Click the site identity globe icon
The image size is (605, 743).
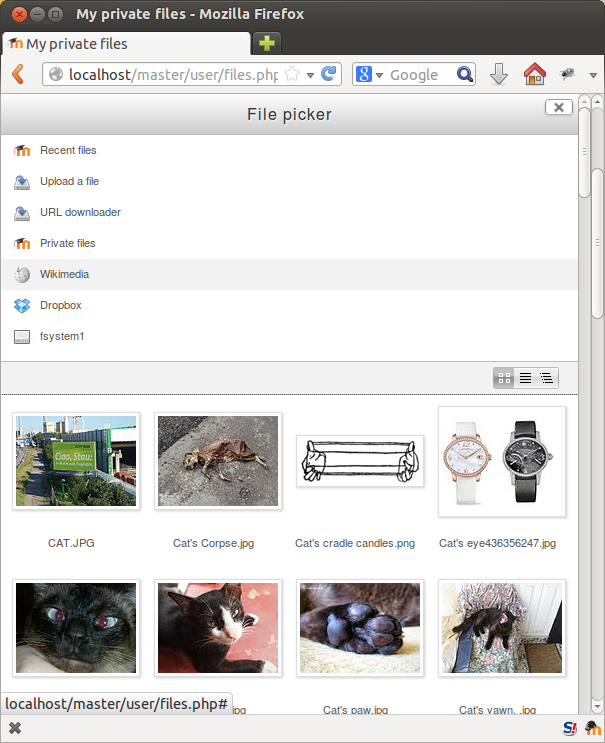55,74
